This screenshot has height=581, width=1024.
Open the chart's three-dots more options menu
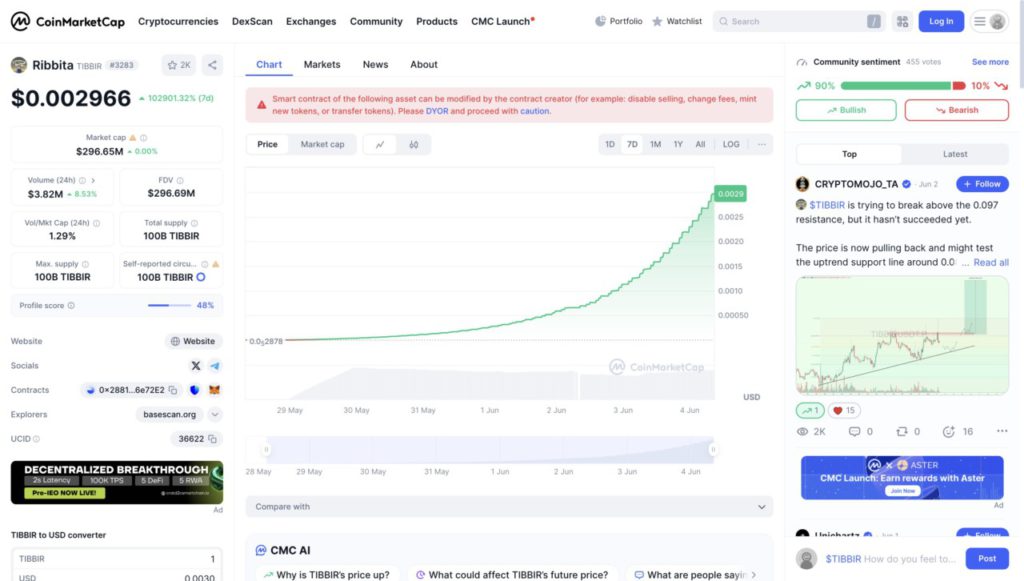[762, 144]
